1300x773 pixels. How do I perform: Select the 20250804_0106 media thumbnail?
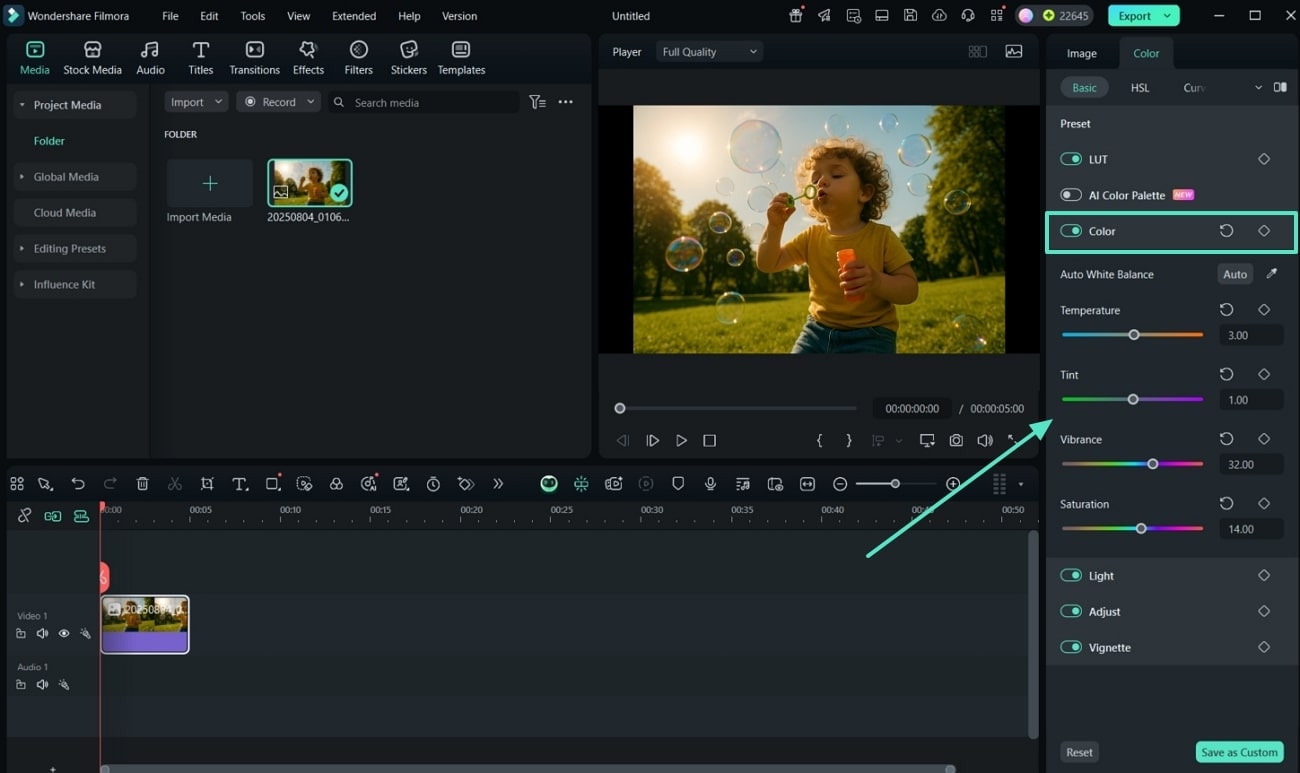[310, 183]
